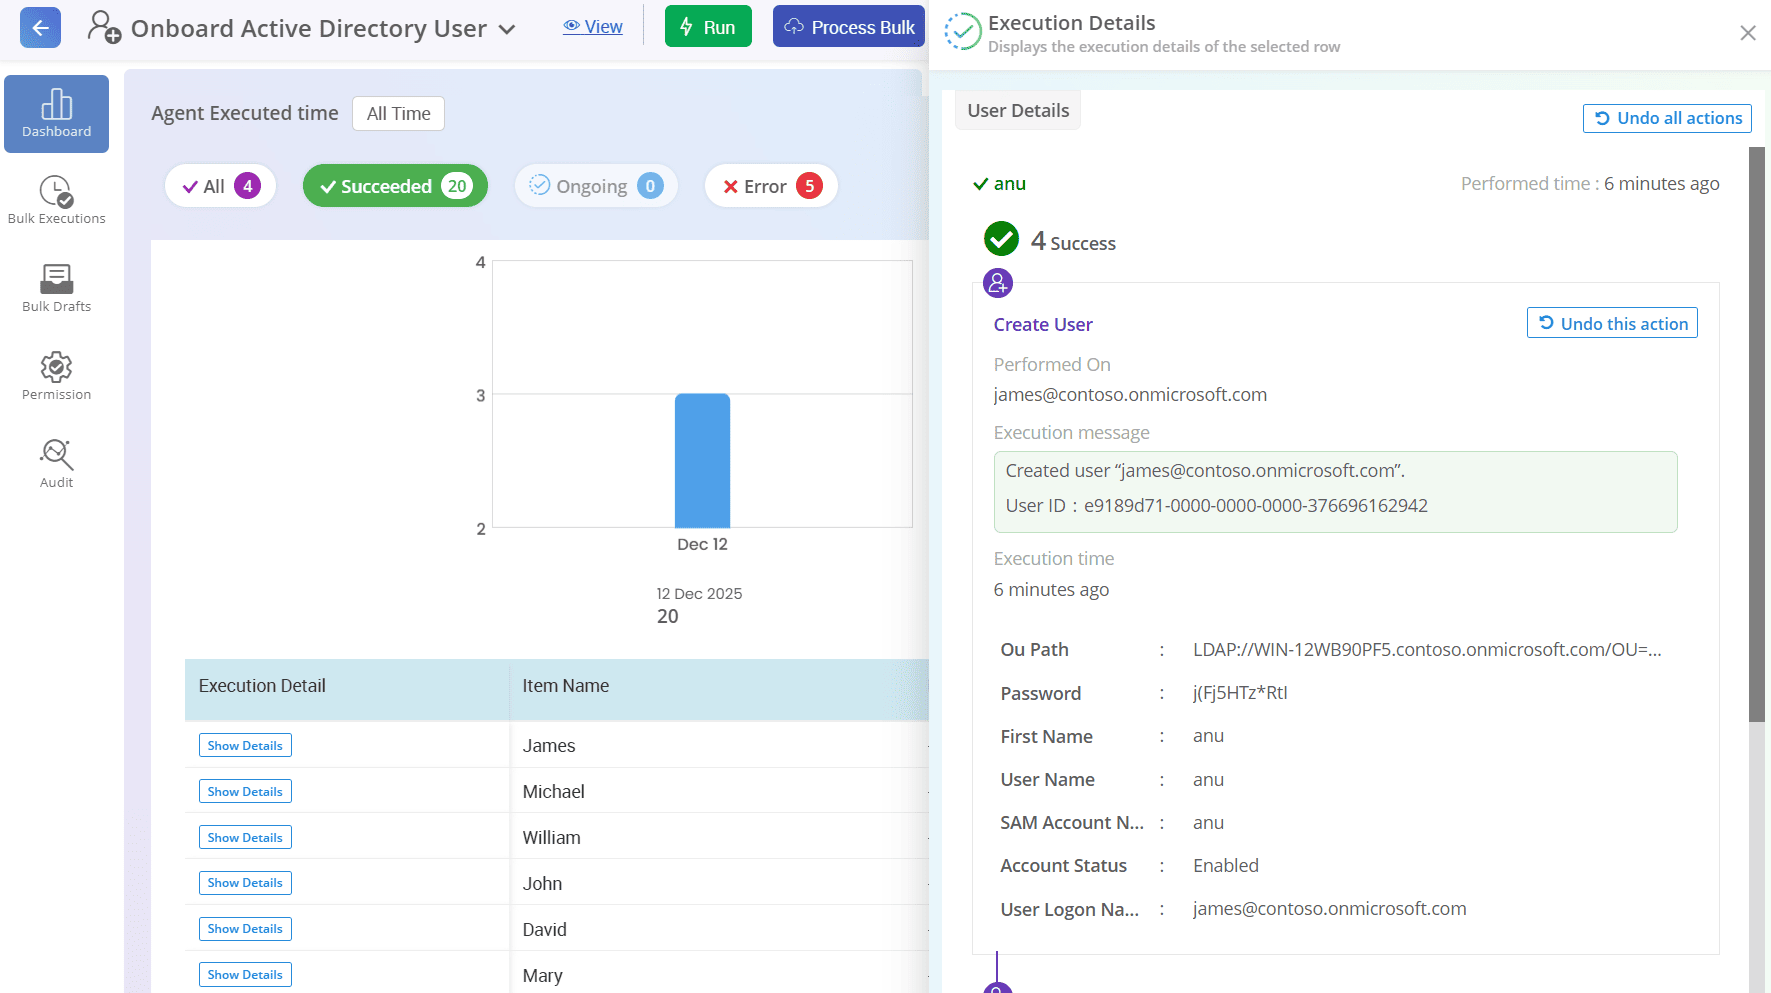Open the All Time date filter
1771x993 pixels.
pyautogui.click(x=398, y=113)
